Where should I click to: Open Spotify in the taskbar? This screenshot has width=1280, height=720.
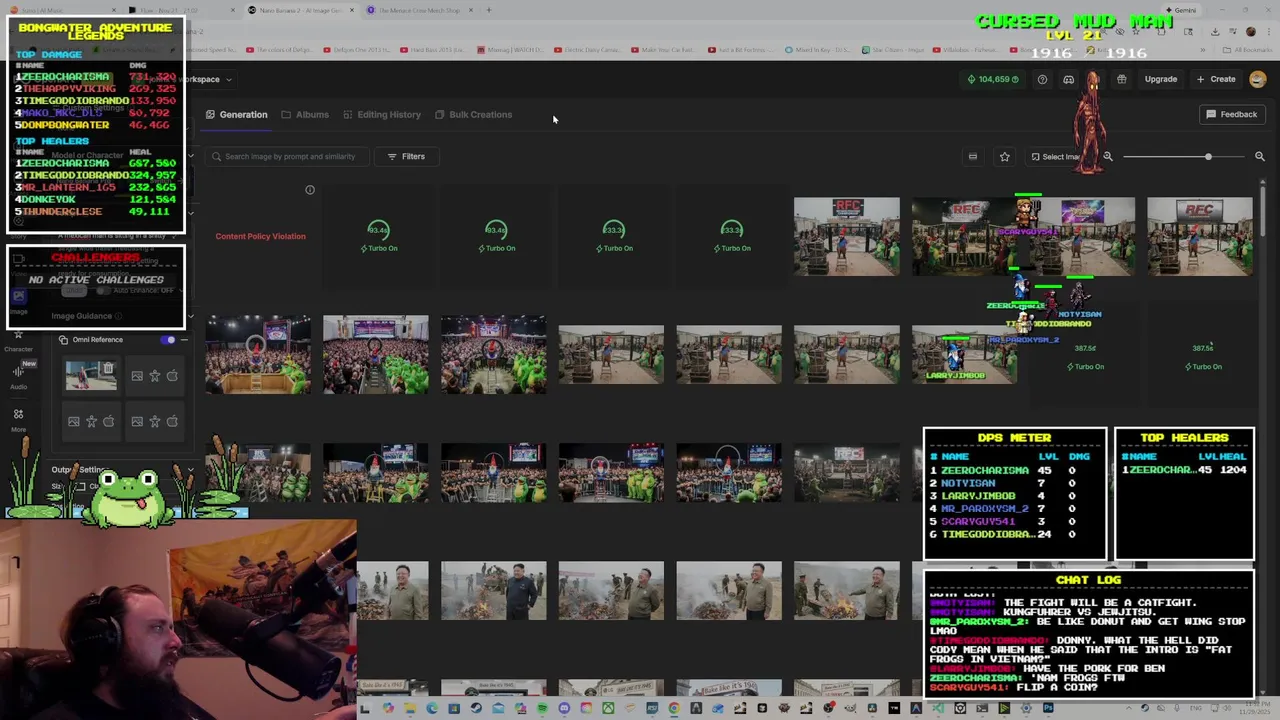(x=542, y=709)
